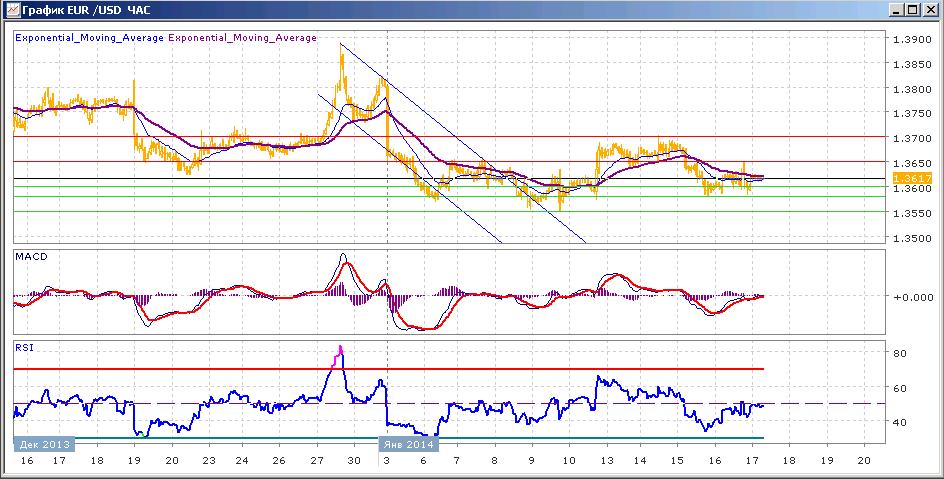Select the blue Exponential_Moving_Average legend label
Viewport: 944px width, 479px height.
[89, 37]
